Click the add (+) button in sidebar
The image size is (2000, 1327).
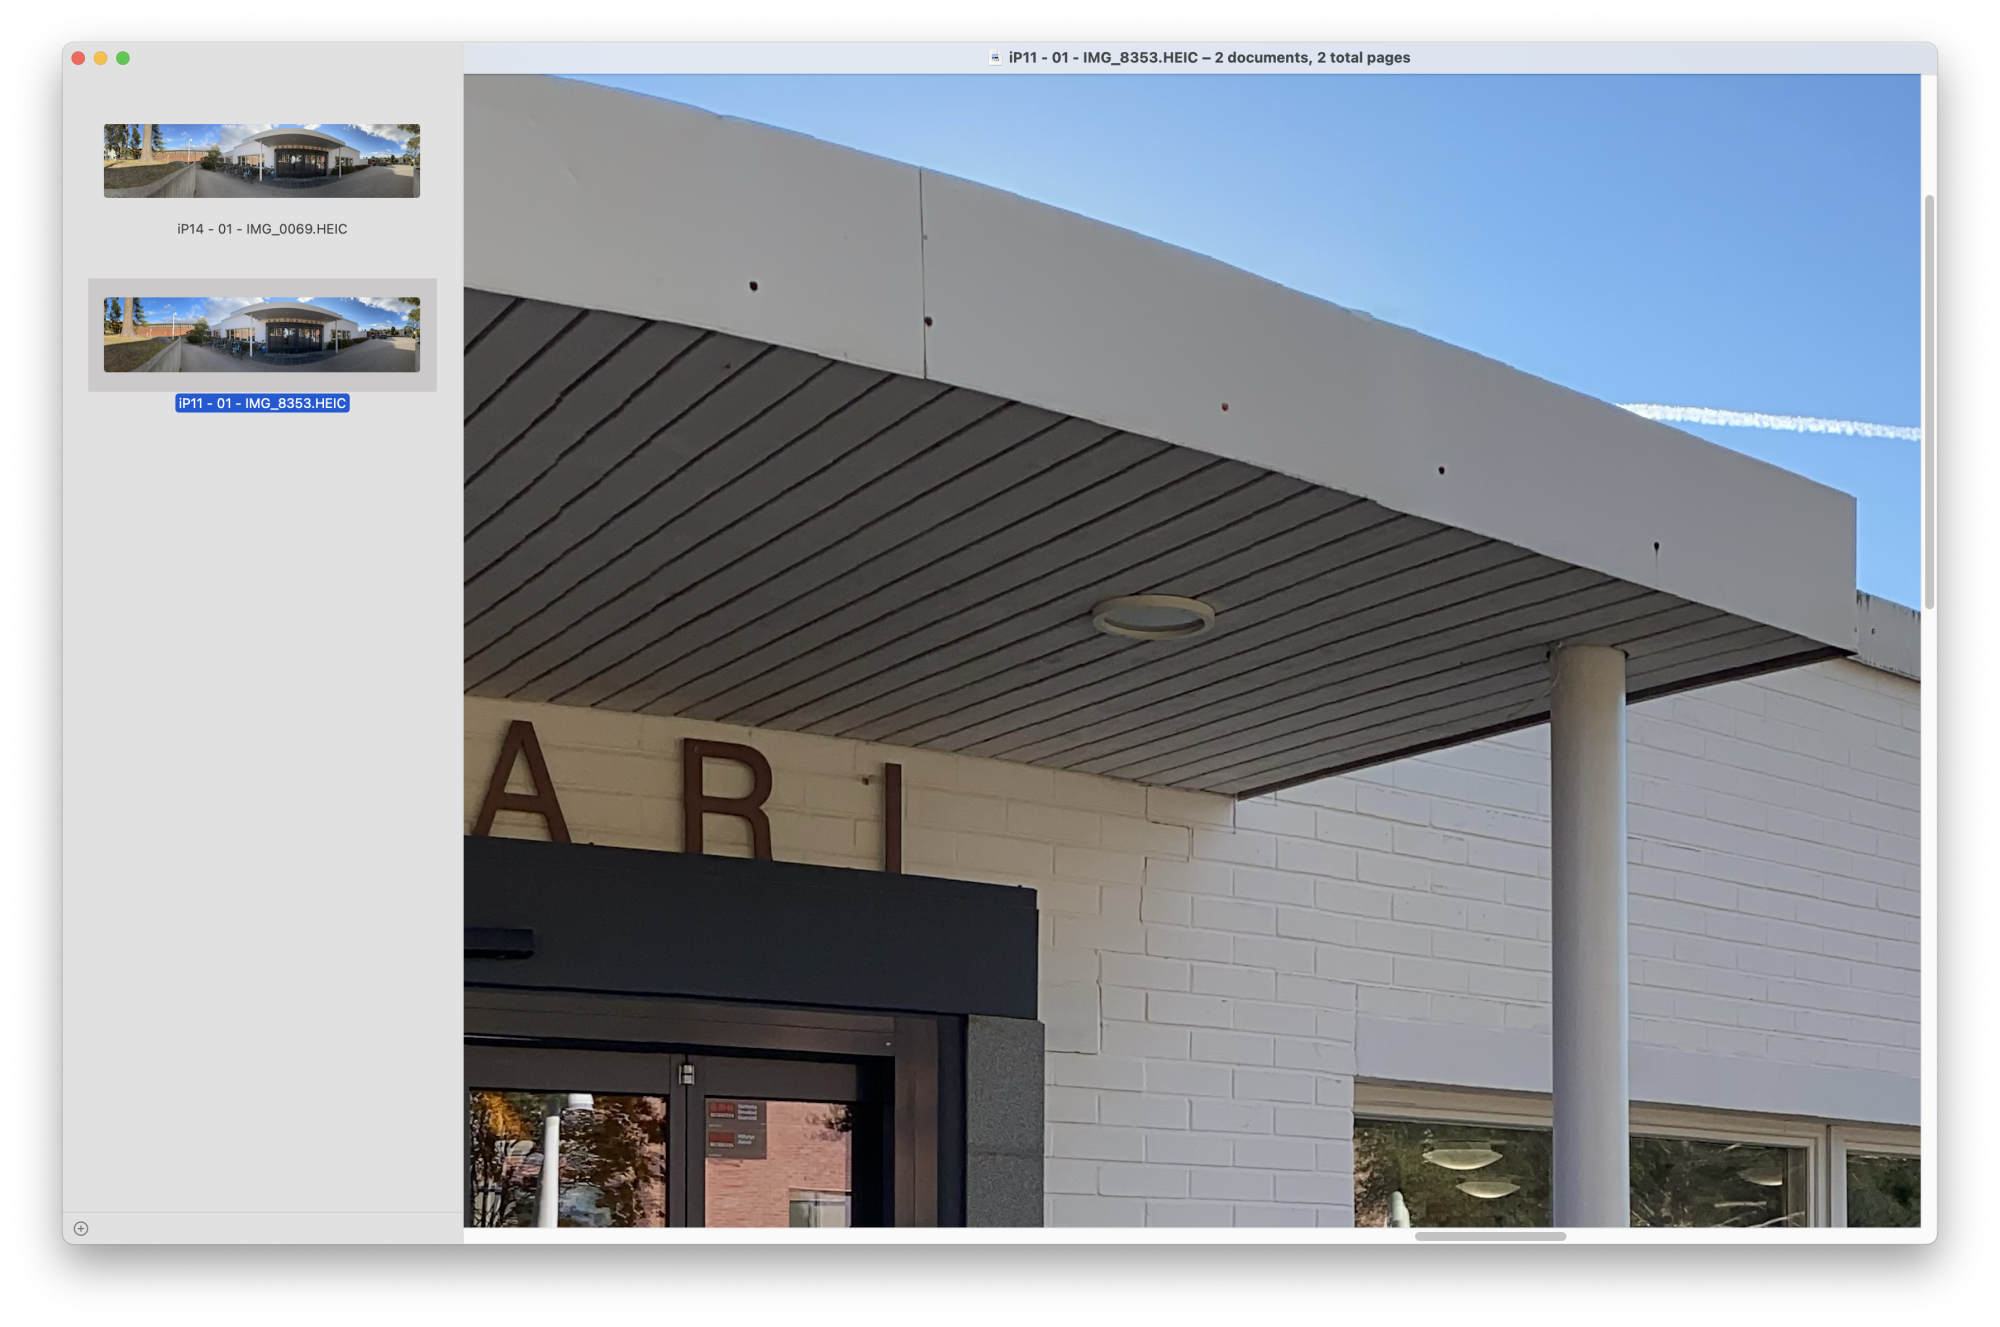(x=81, y=1228)
